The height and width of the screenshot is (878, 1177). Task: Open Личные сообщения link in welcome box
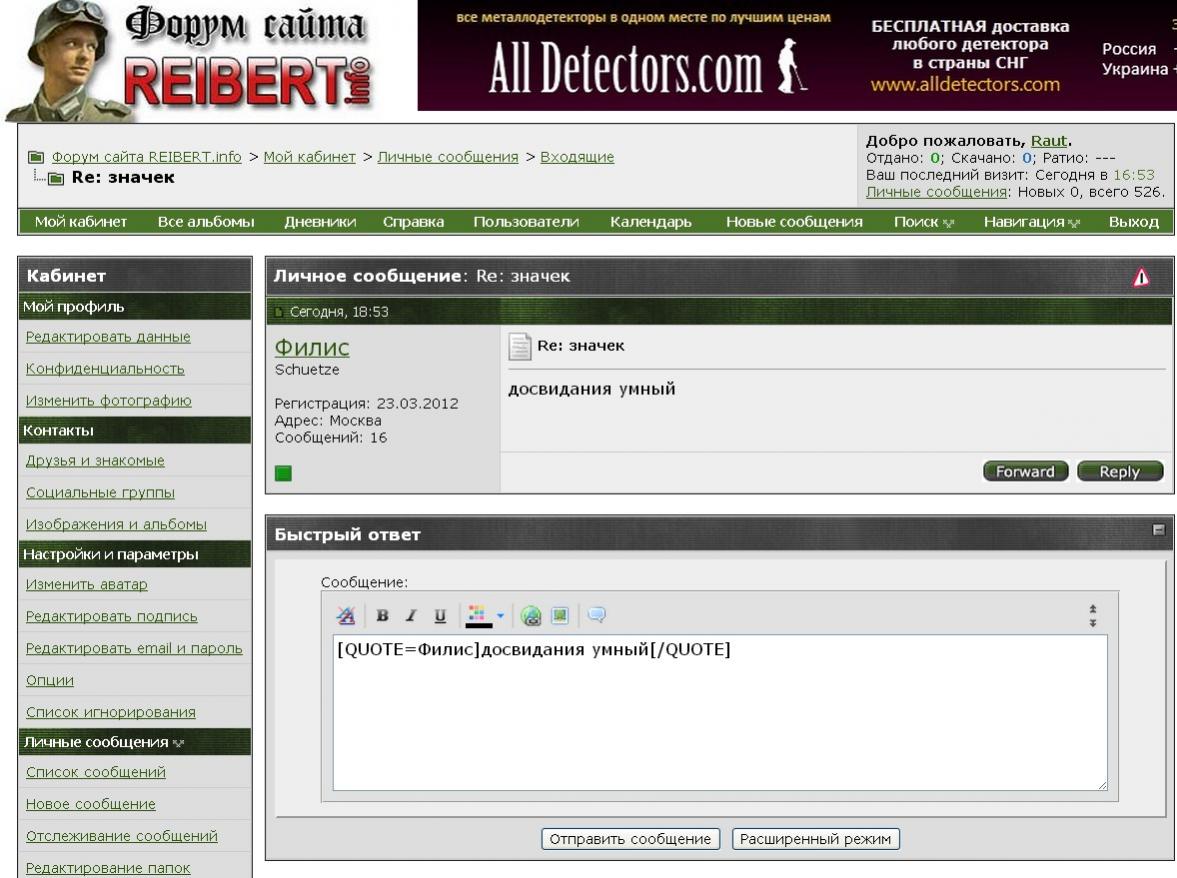click(936, 192)
